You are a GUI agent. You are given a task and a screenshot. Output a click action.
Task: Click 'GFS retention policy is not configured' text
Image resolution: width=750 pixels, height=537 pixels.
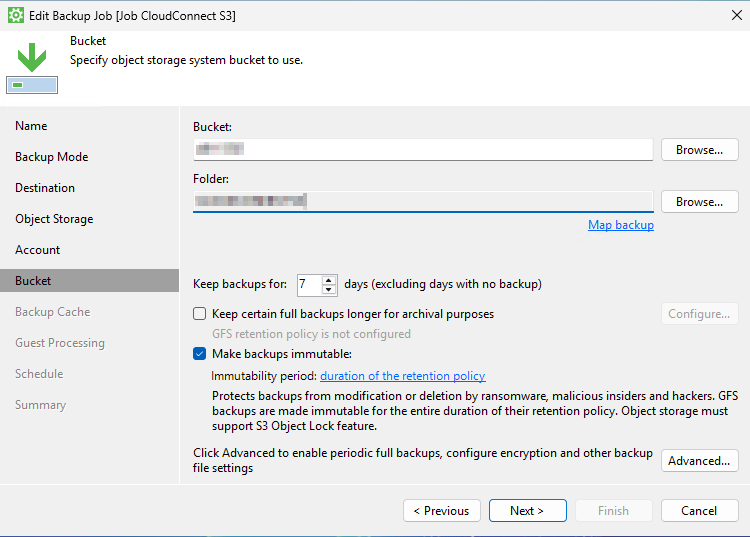(311, 334)
